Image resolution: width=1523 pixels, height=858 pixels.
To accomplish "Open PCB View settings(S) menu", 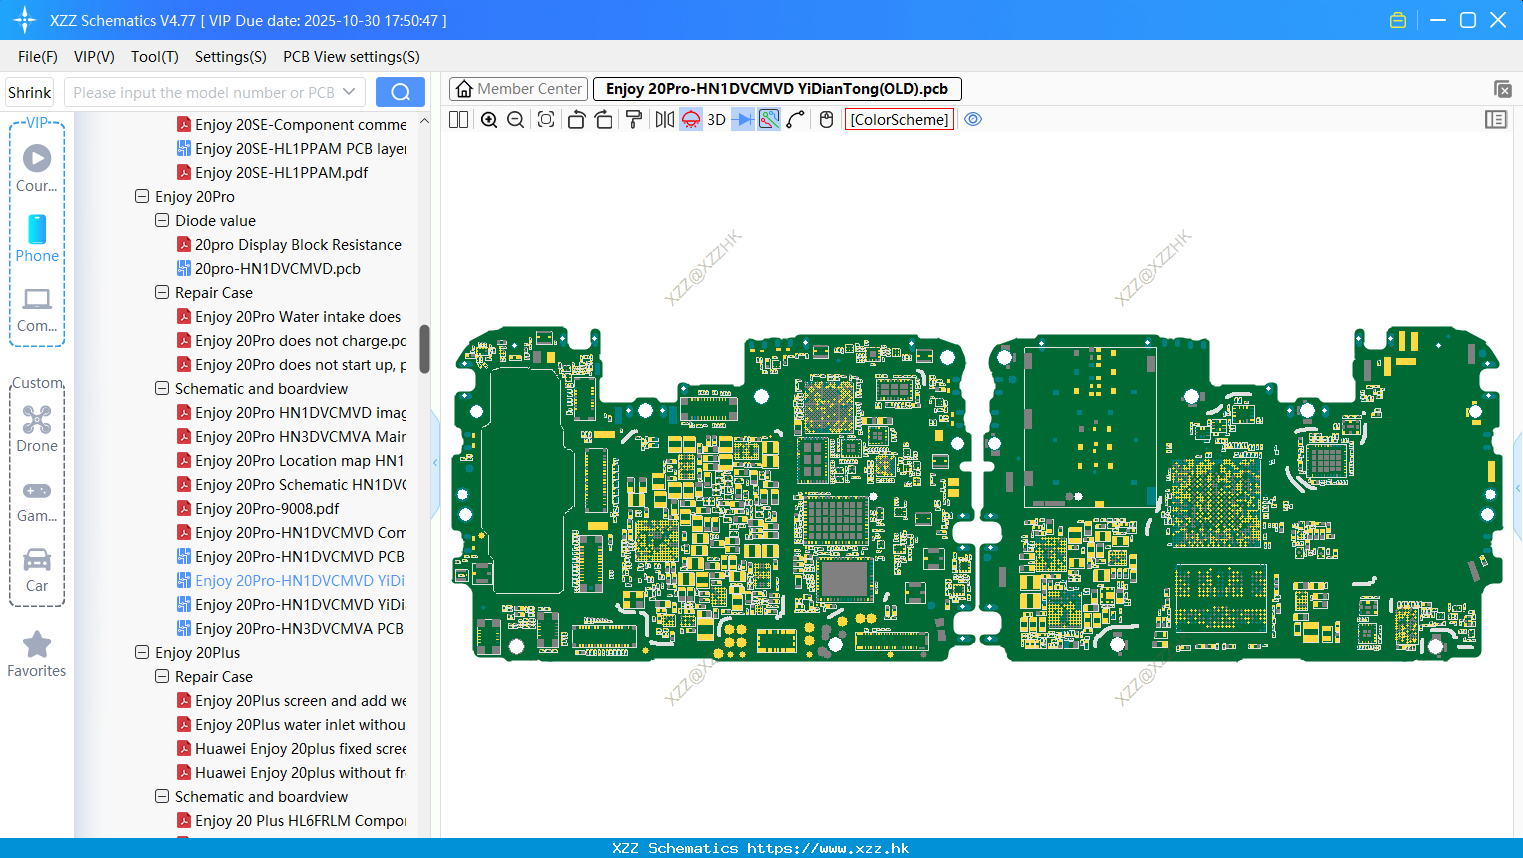I will (351, 57).
